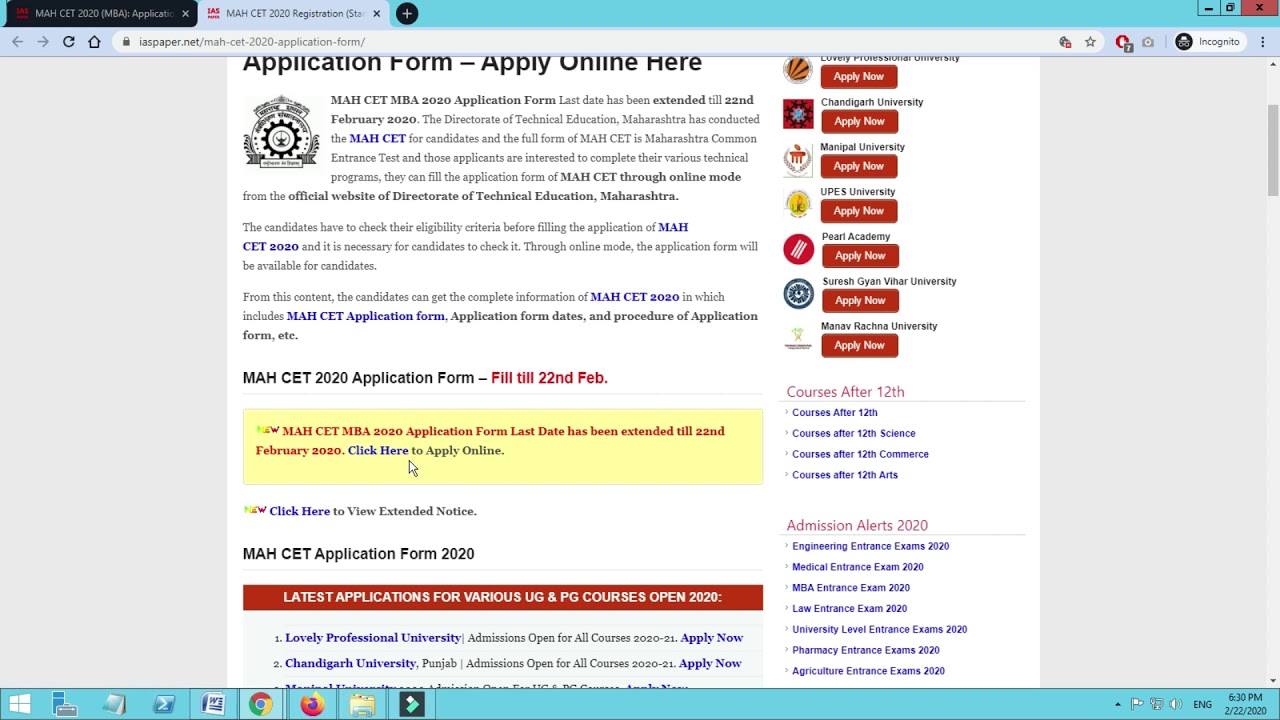The height and width of the screenshot is (720, 1280).
Task: Open Law Entrance Exam 2020 link
Action: pos(849,608)
